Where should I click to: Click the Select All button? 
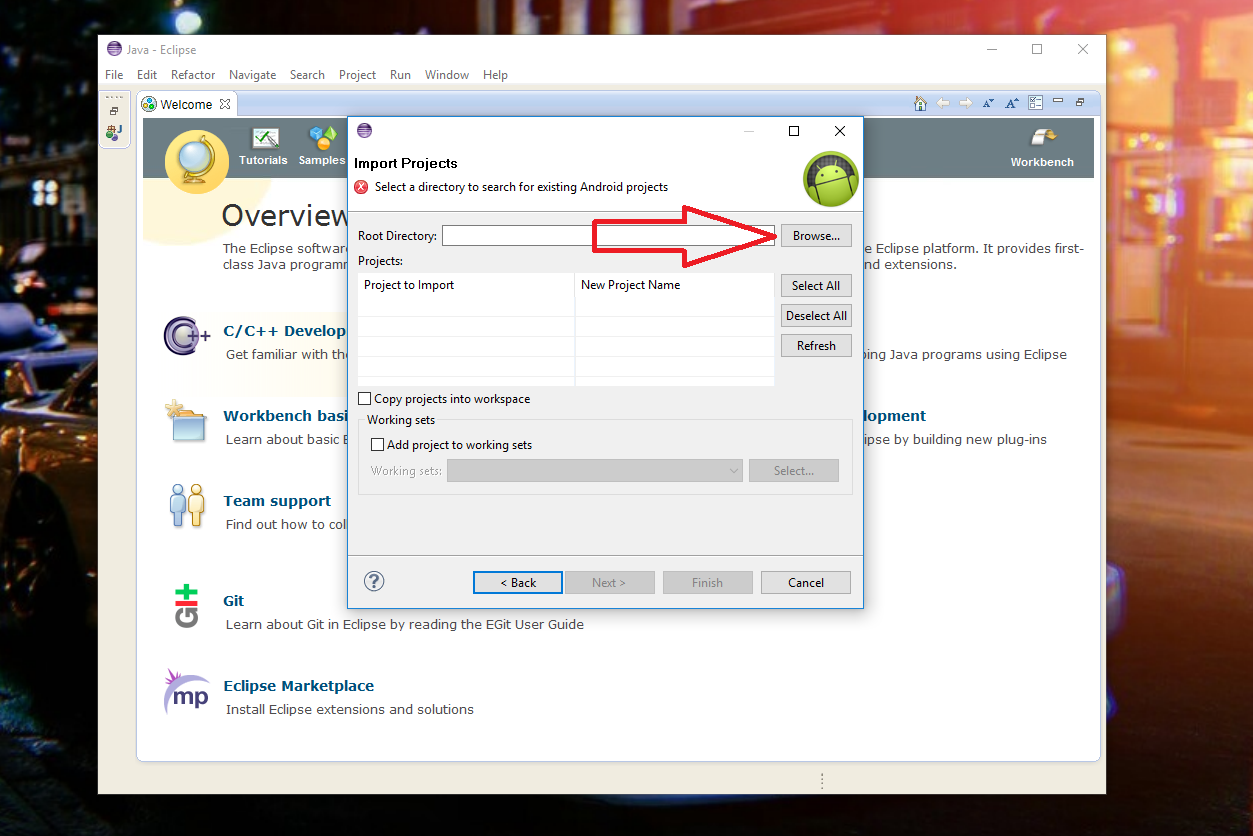pos(816,285)
